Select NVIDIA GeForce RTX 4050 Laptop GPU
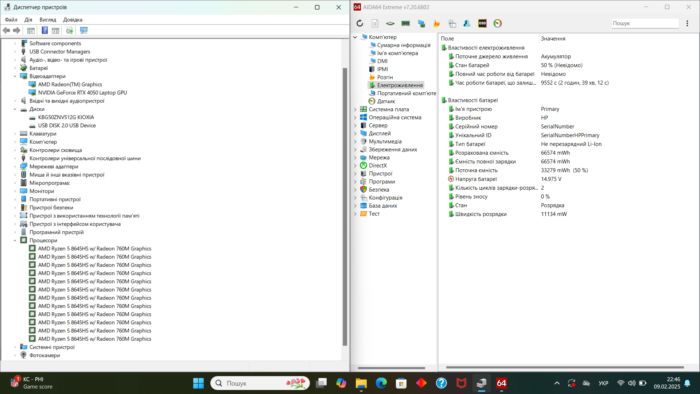 pyautogui.click(x=82, y=93)
